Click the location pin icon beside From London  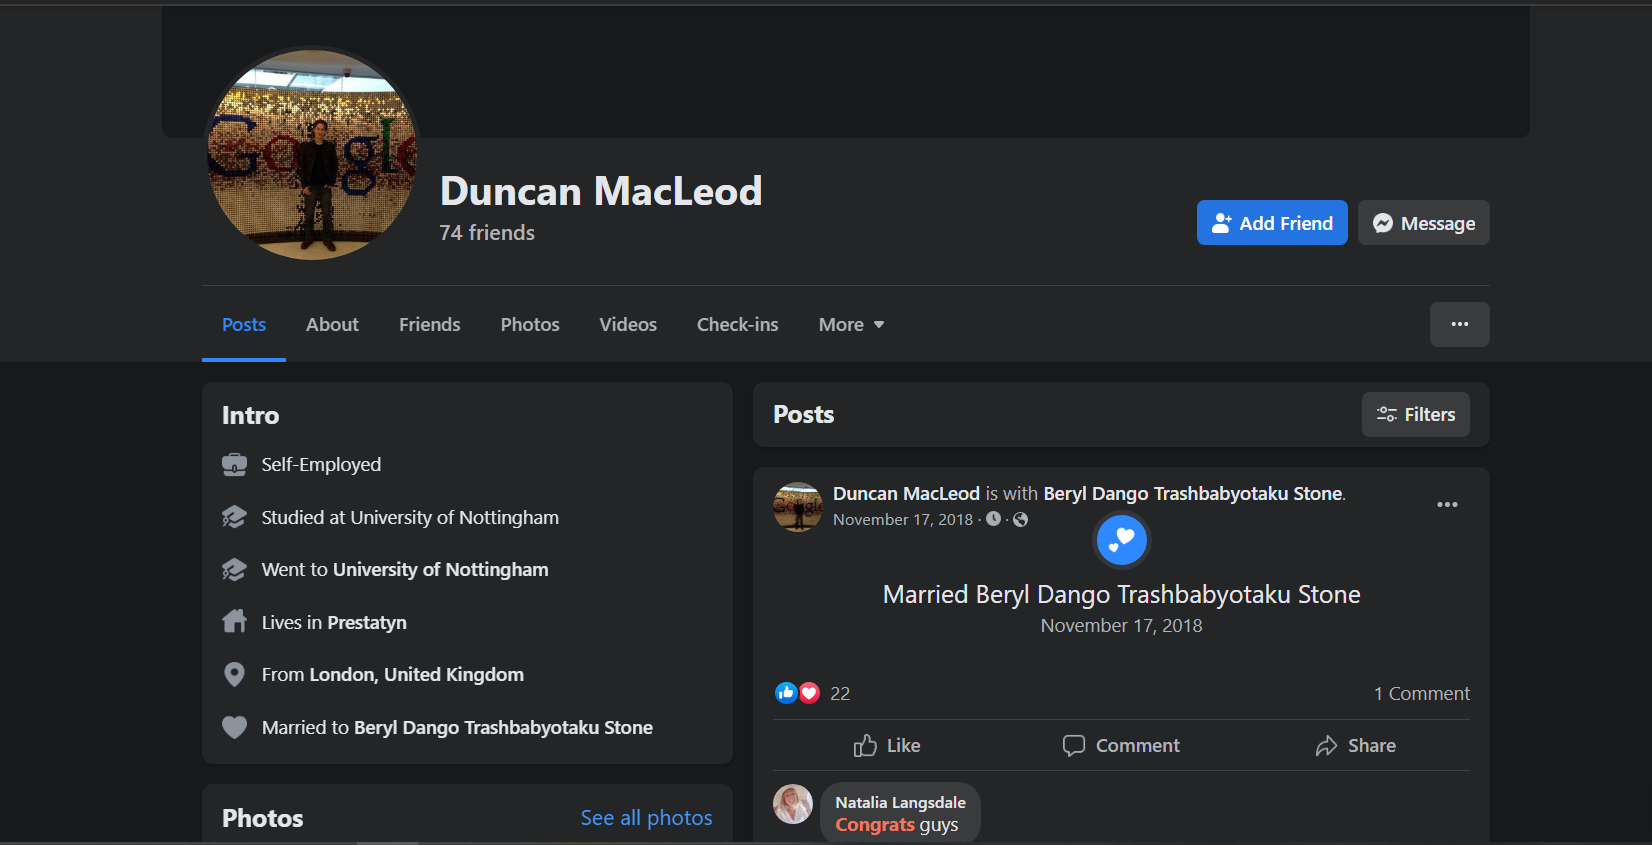pyautogui.click(x=234, y=675)
